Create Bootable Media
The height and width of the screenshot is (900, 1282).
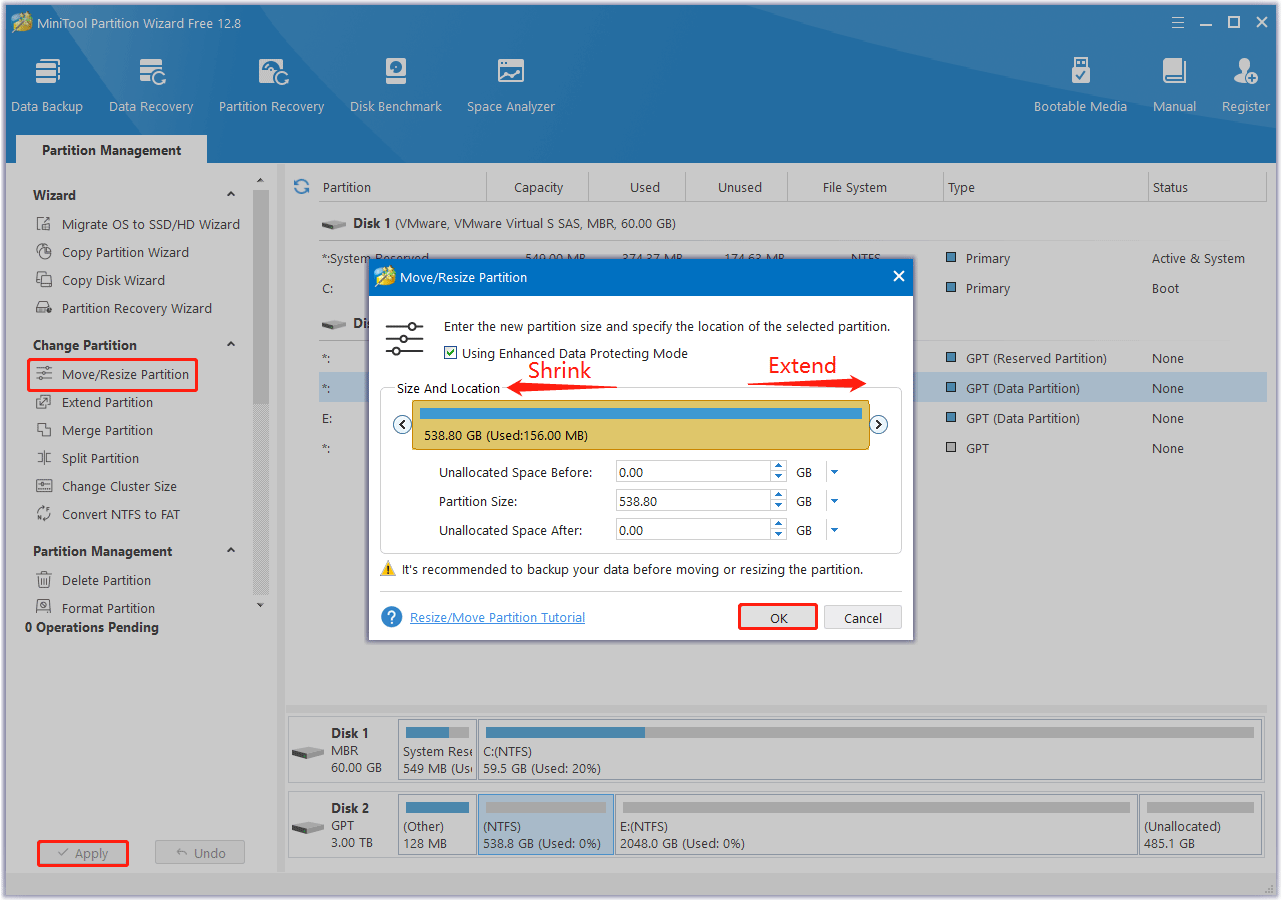1080,85
